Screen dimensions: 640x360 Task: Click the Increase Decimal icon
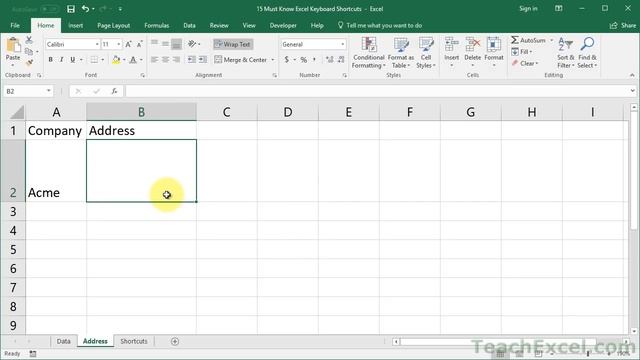(x=330, y=60)
